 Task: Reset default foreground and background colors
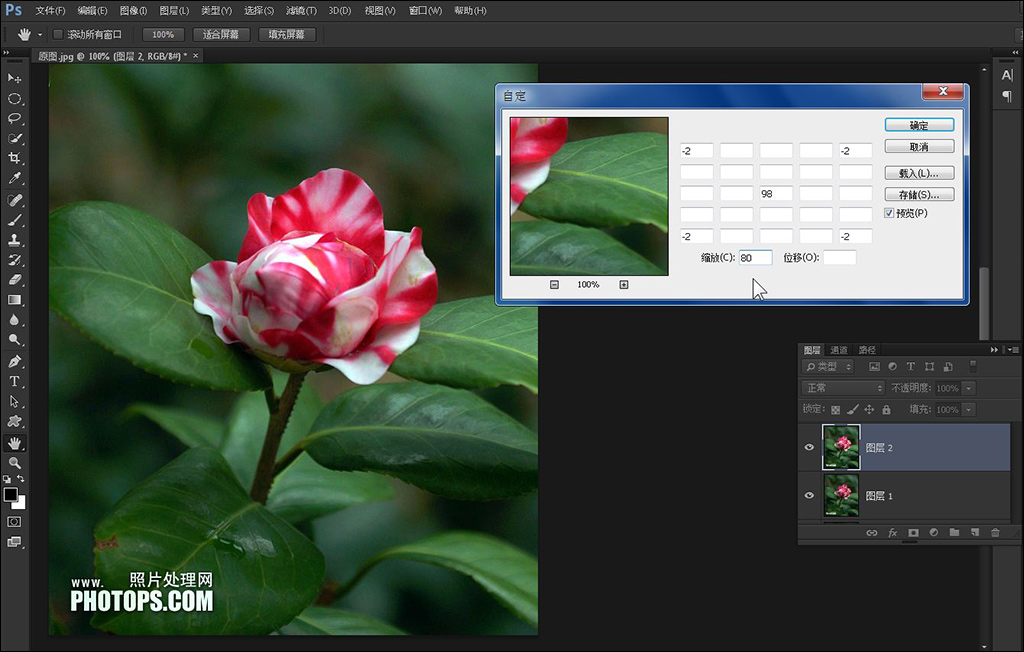tap(7, 479)
